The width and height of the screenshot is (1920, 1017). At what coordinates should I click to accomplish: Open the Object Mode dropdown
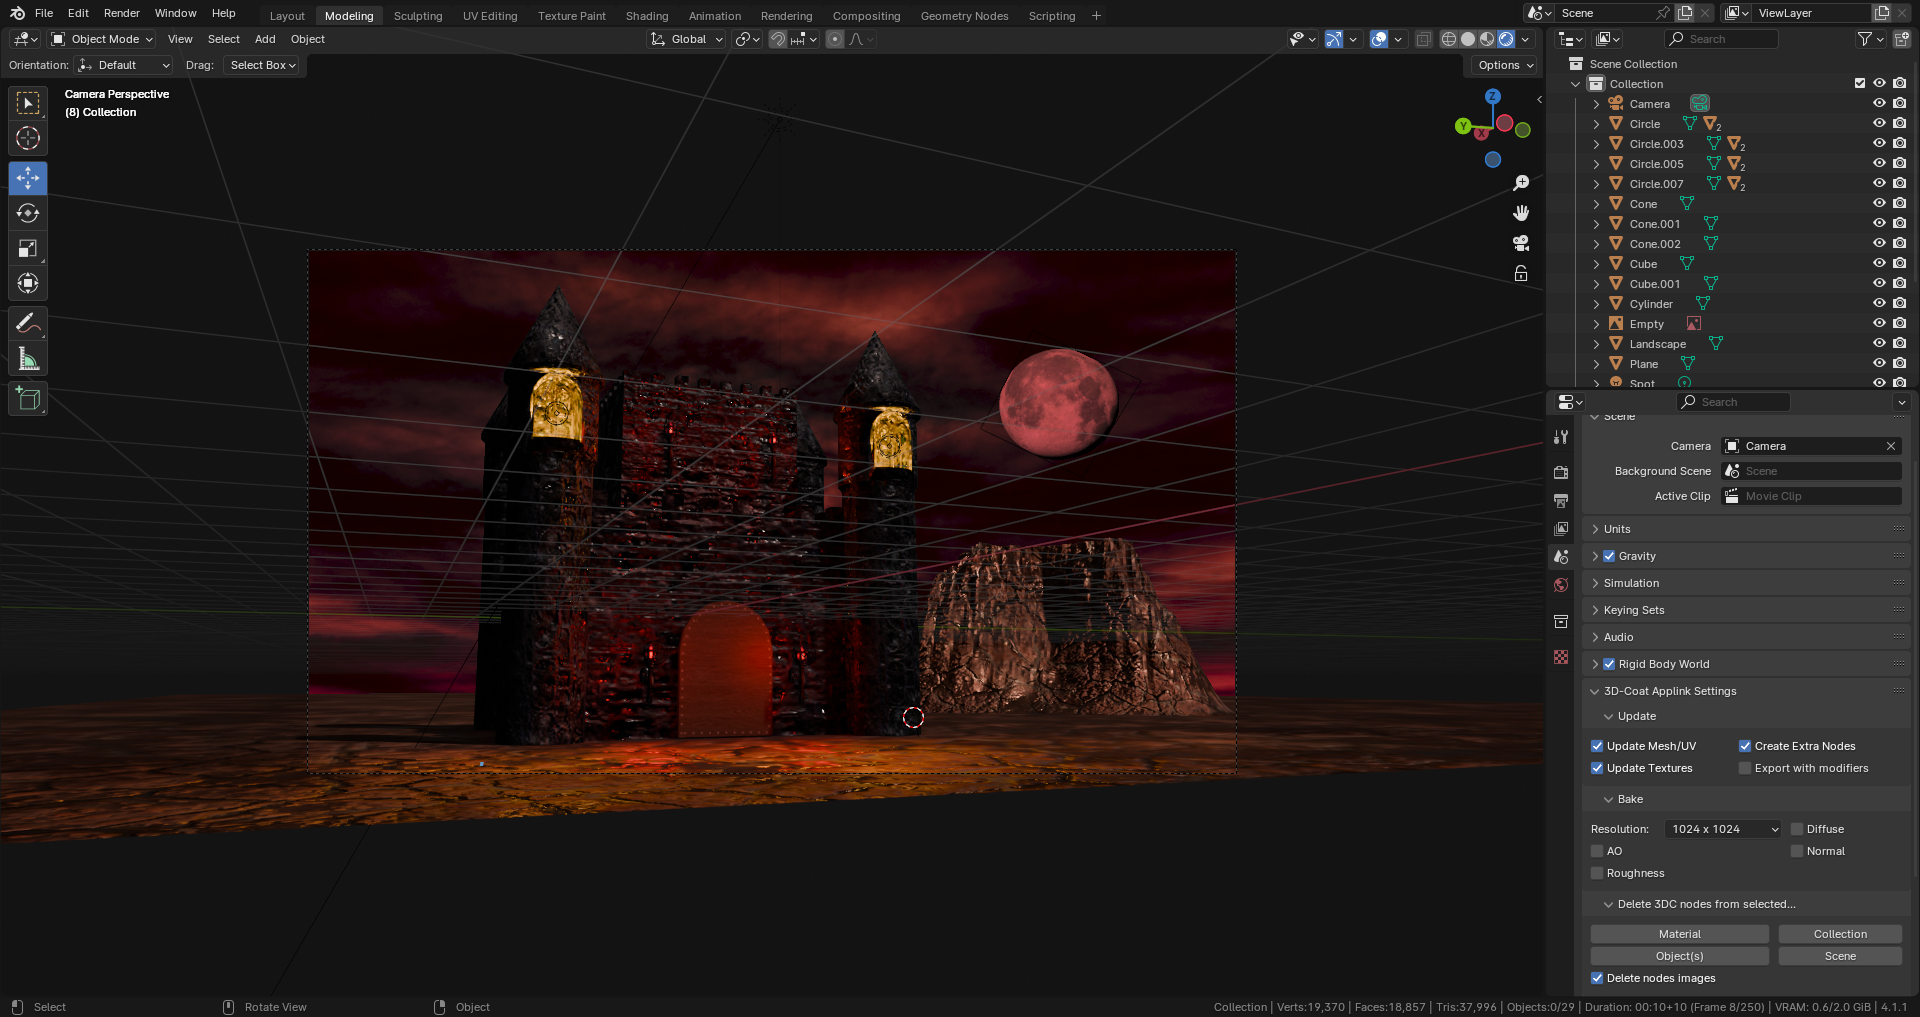103,39
